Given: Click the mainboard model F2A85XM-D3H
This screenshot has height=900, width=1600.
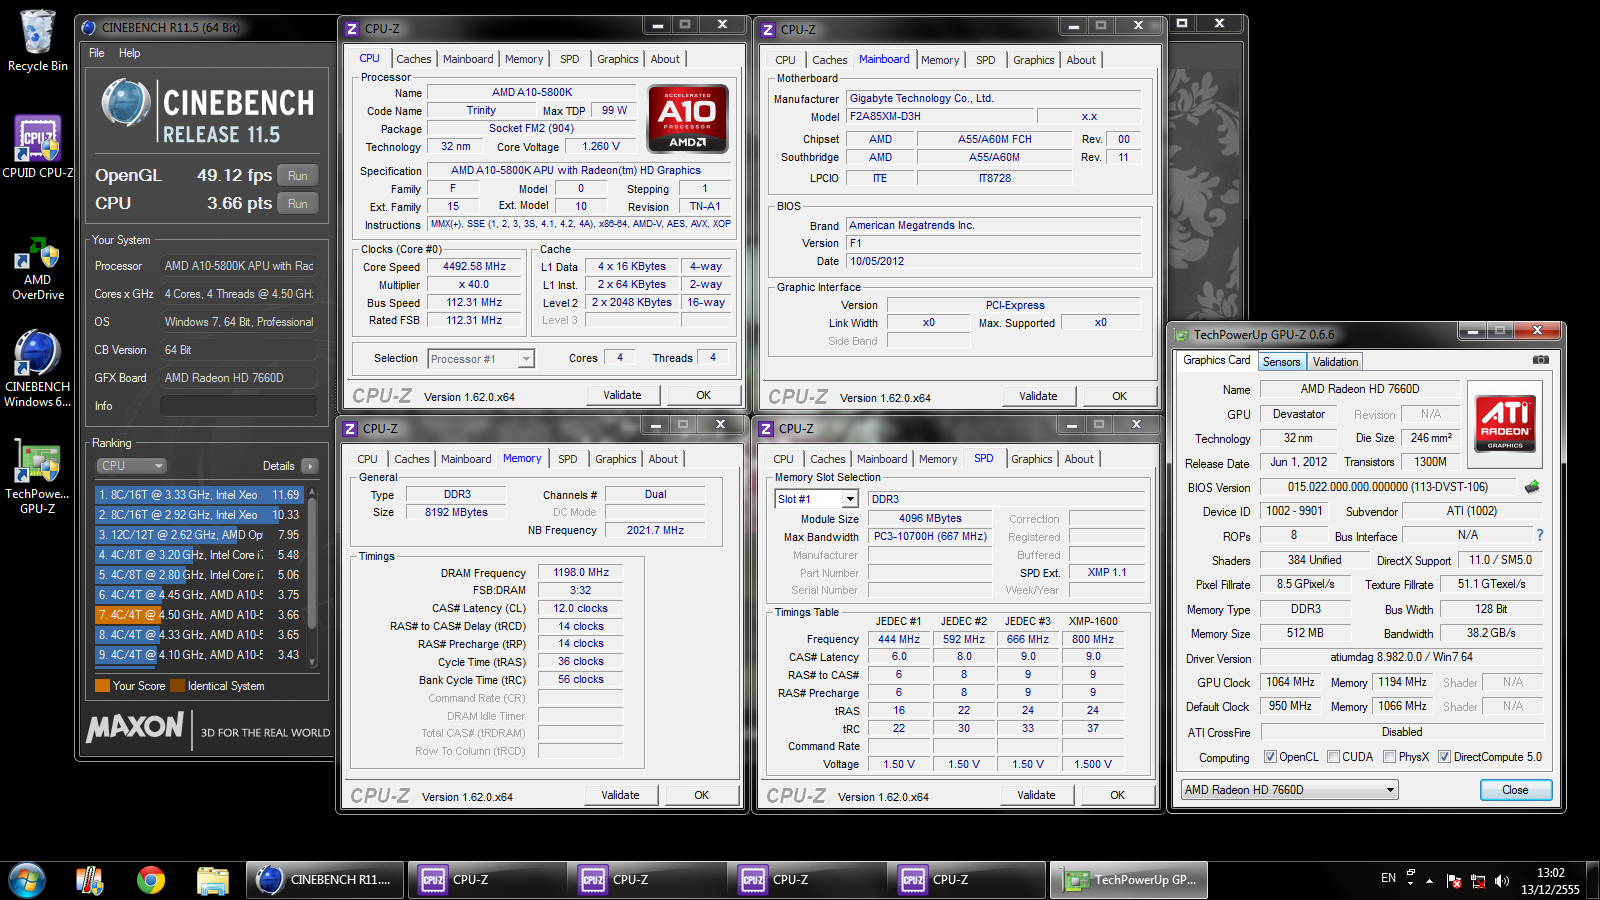Looking at the screenshot, I should (939, 116).
